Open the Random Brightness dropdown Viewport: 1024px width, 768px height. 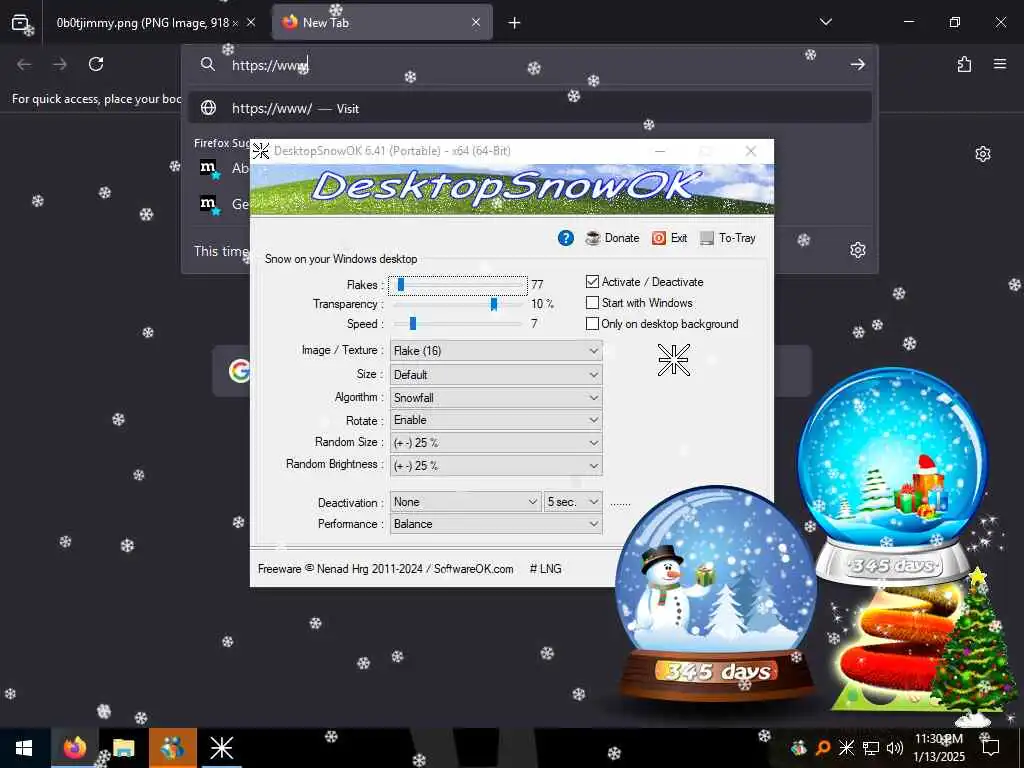click(x=496, y=466)
